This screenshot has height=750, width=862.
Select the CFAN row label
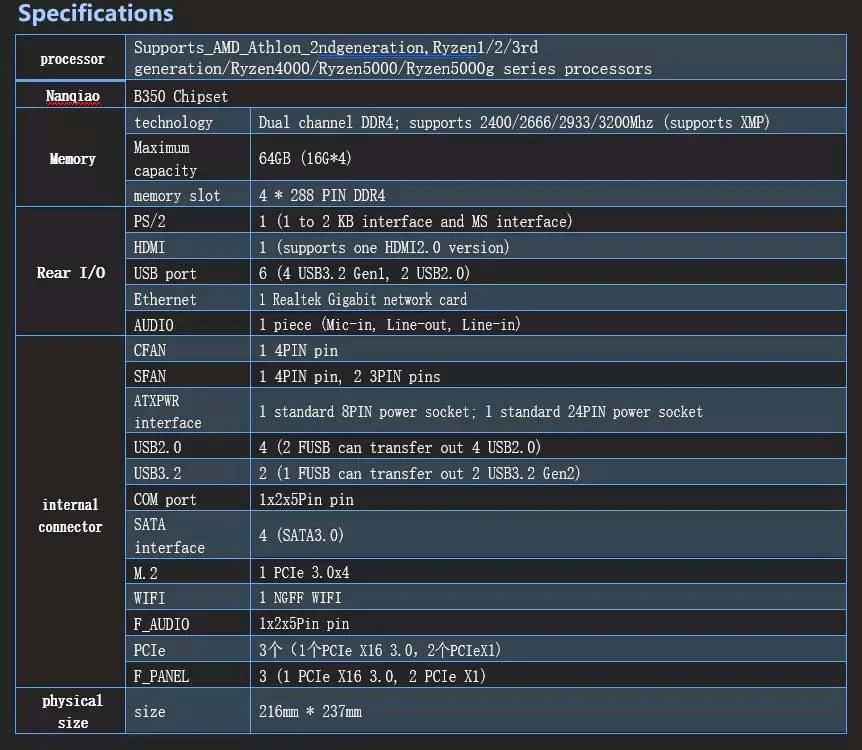coord(149,350)
